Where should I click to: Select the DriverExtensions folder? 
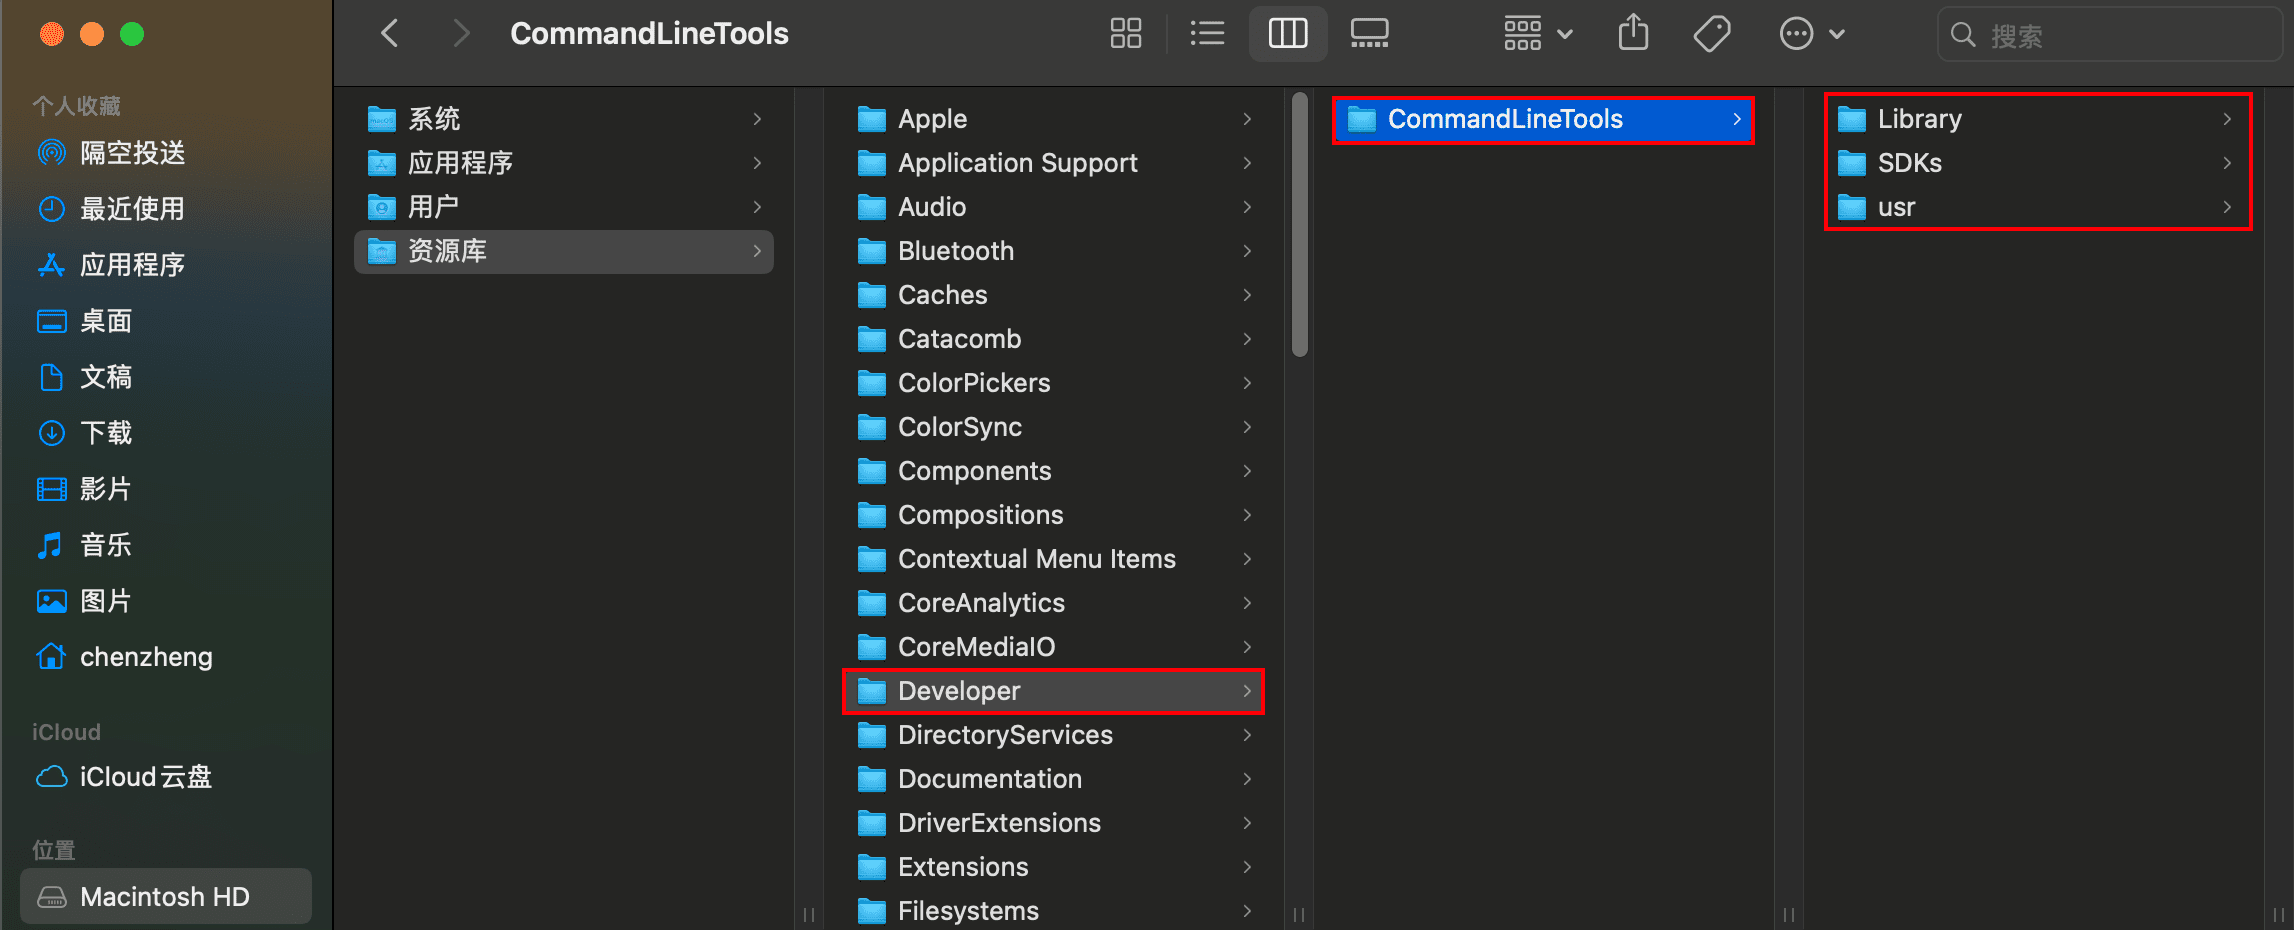[1054, 823]
